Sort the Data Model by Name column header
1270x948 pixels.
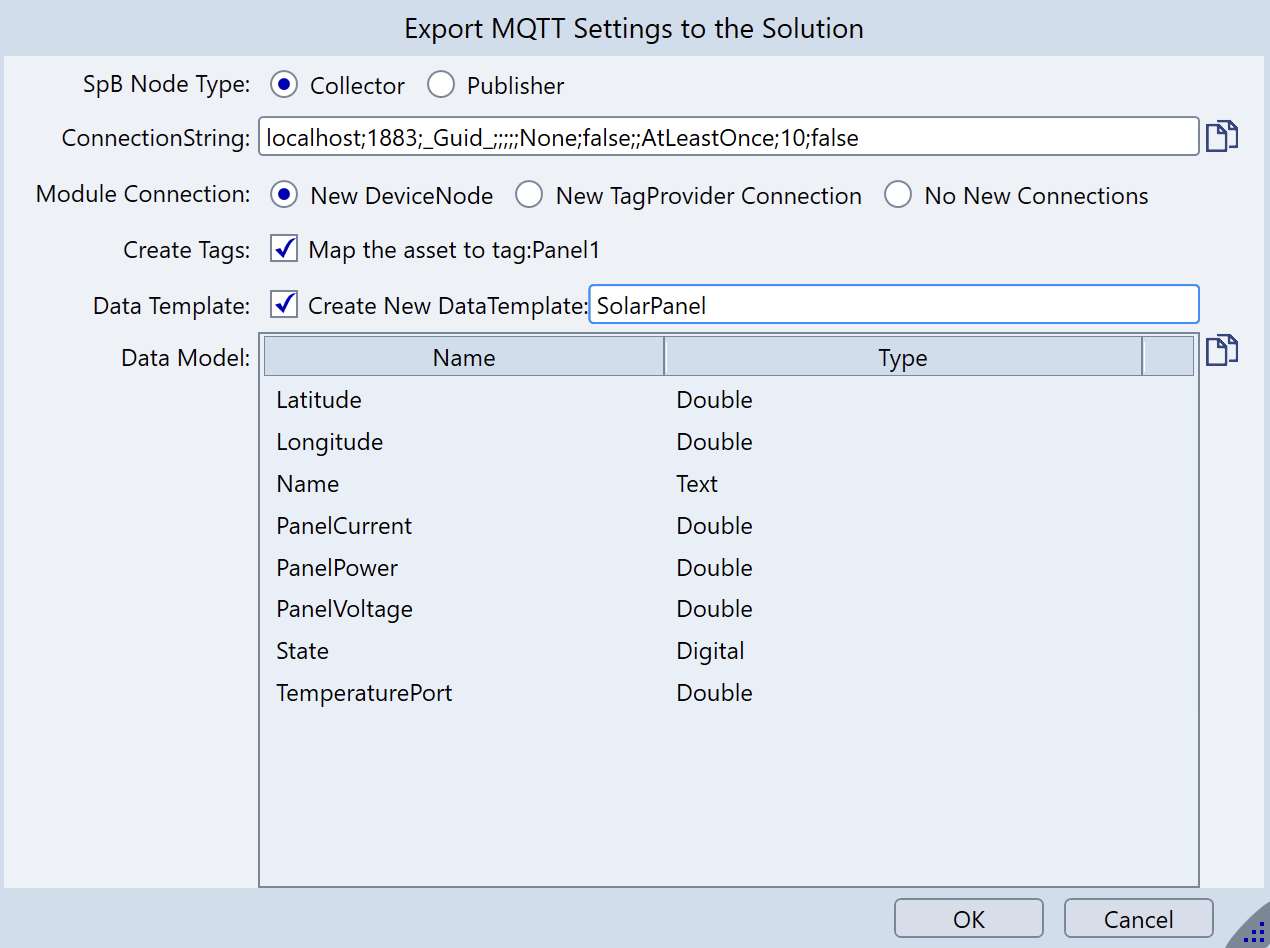464,357
